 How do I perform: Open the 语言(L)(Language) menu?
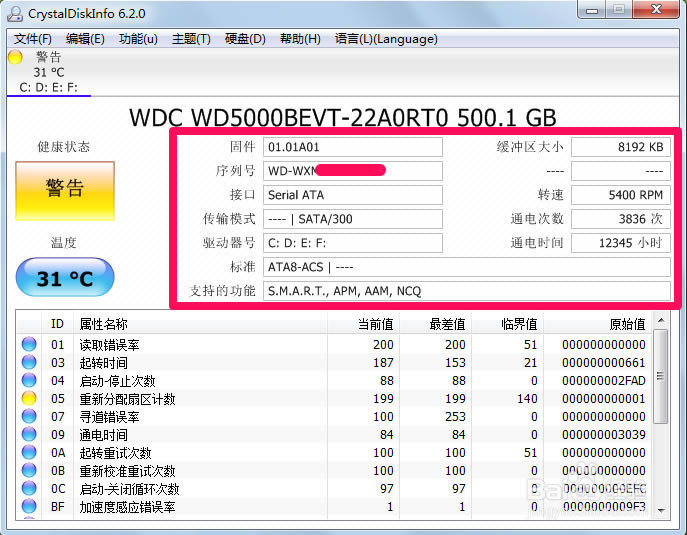(386, 39)
